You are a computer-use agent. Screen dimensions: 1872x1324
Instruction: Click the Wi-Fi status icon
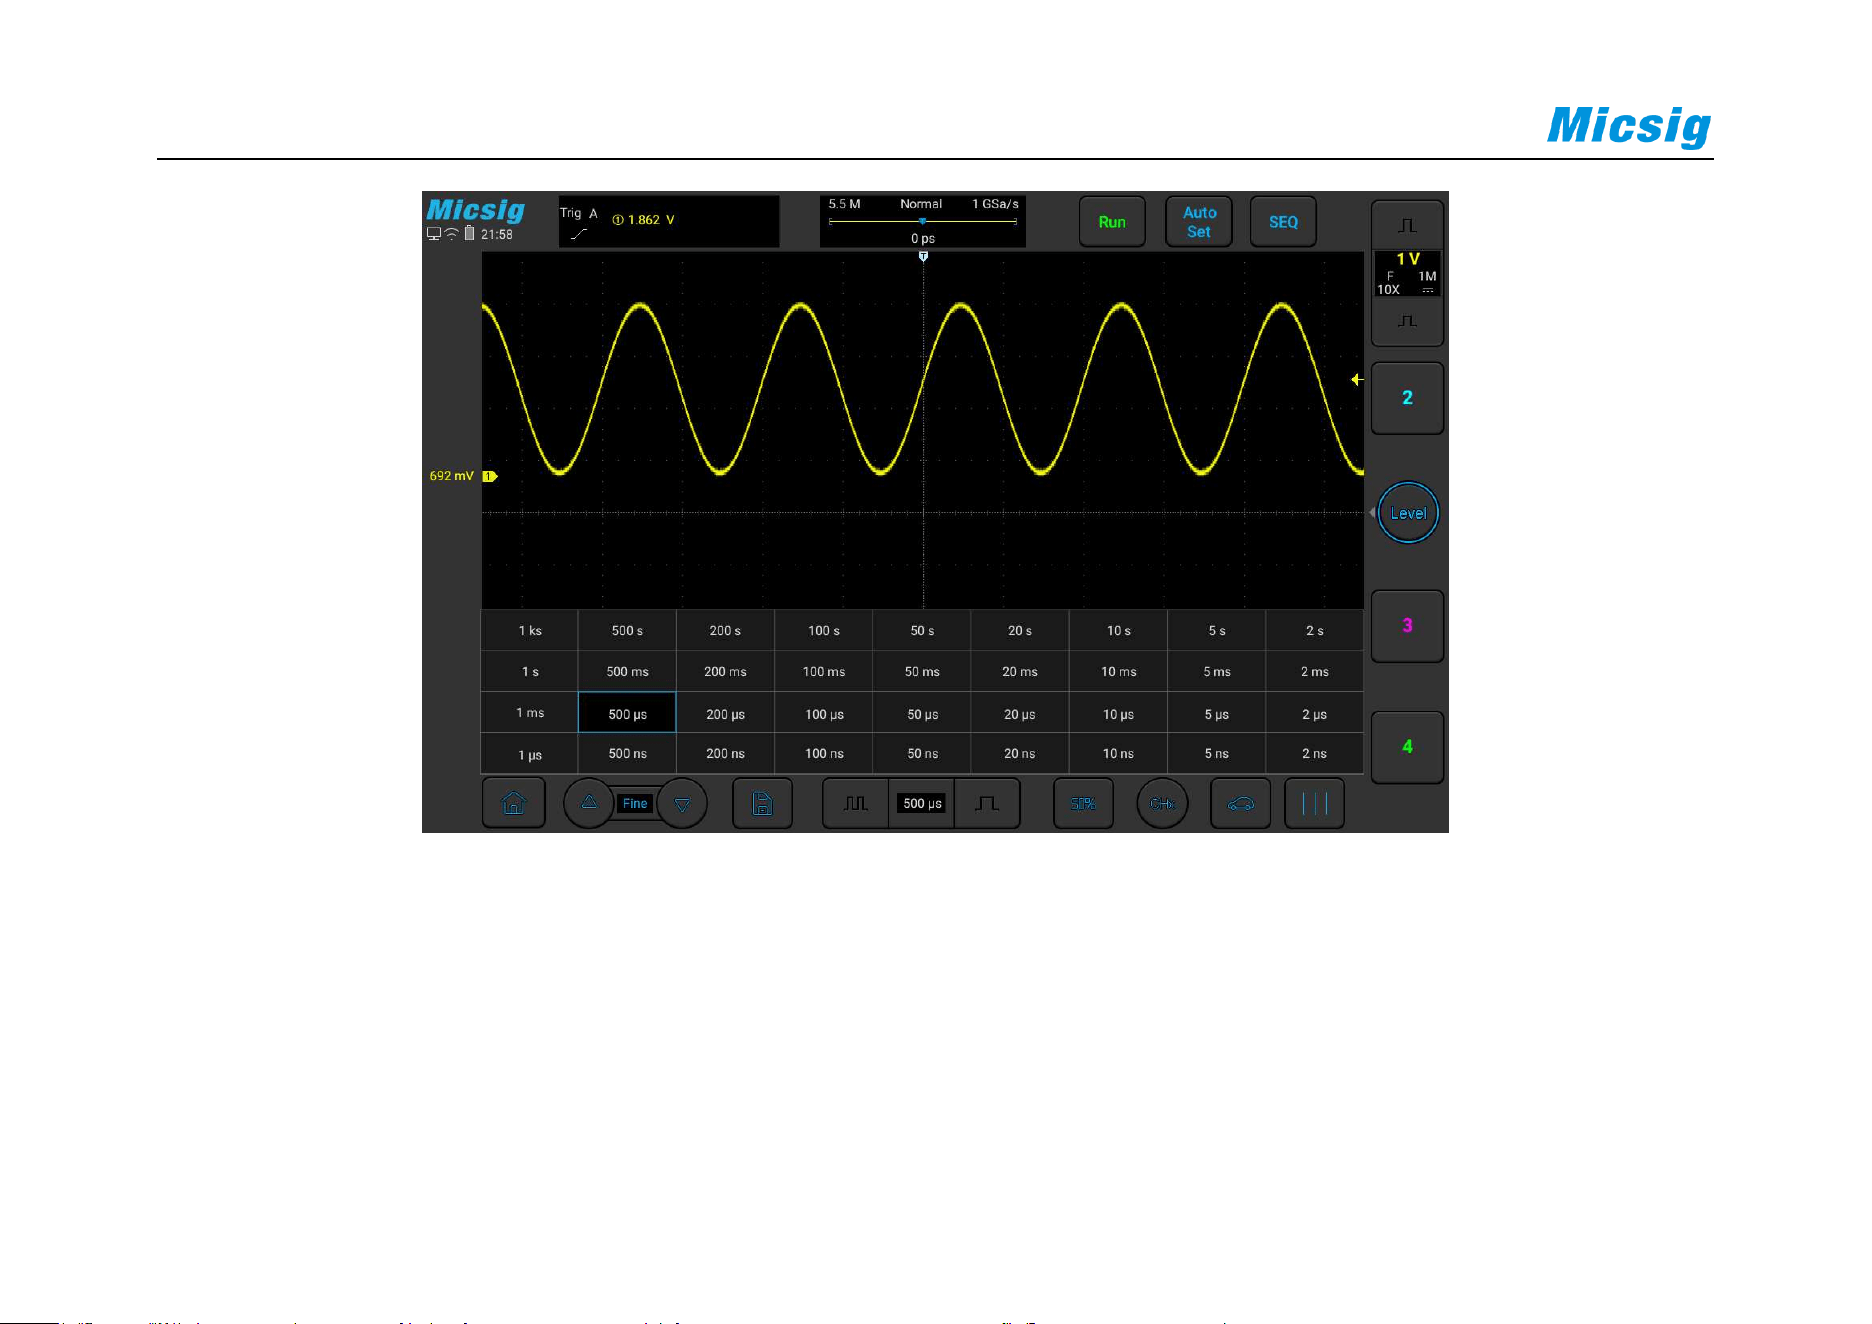452,234
